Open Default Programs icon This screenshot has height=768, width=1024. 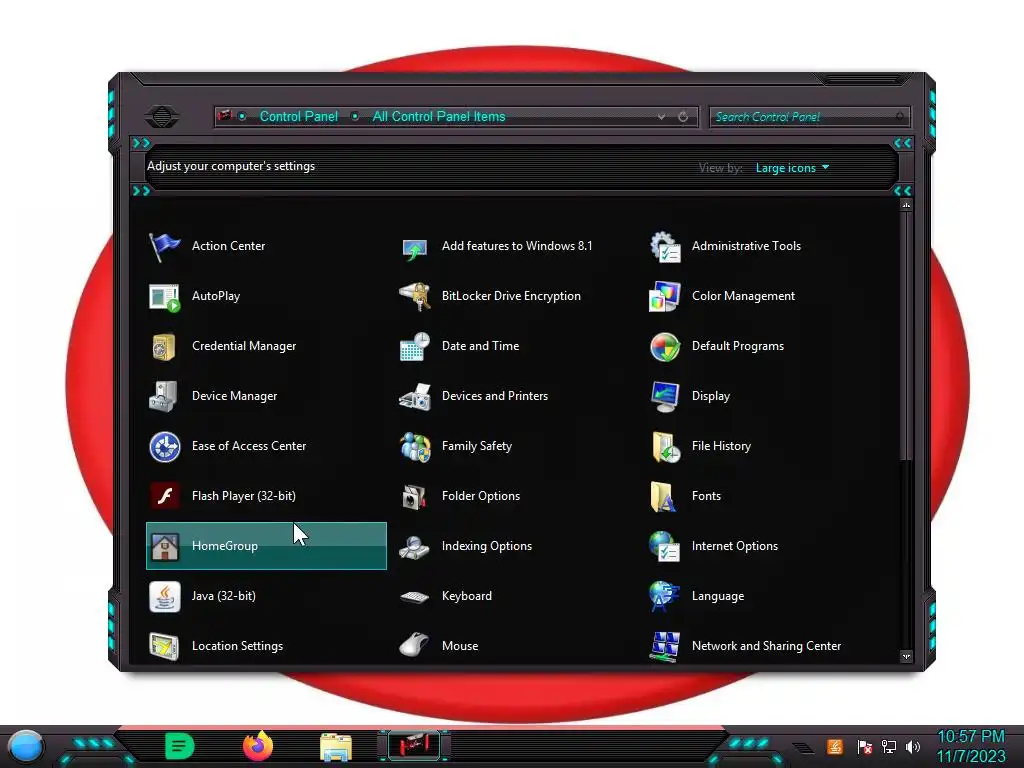pyautogui.click(x=665, y=347)
